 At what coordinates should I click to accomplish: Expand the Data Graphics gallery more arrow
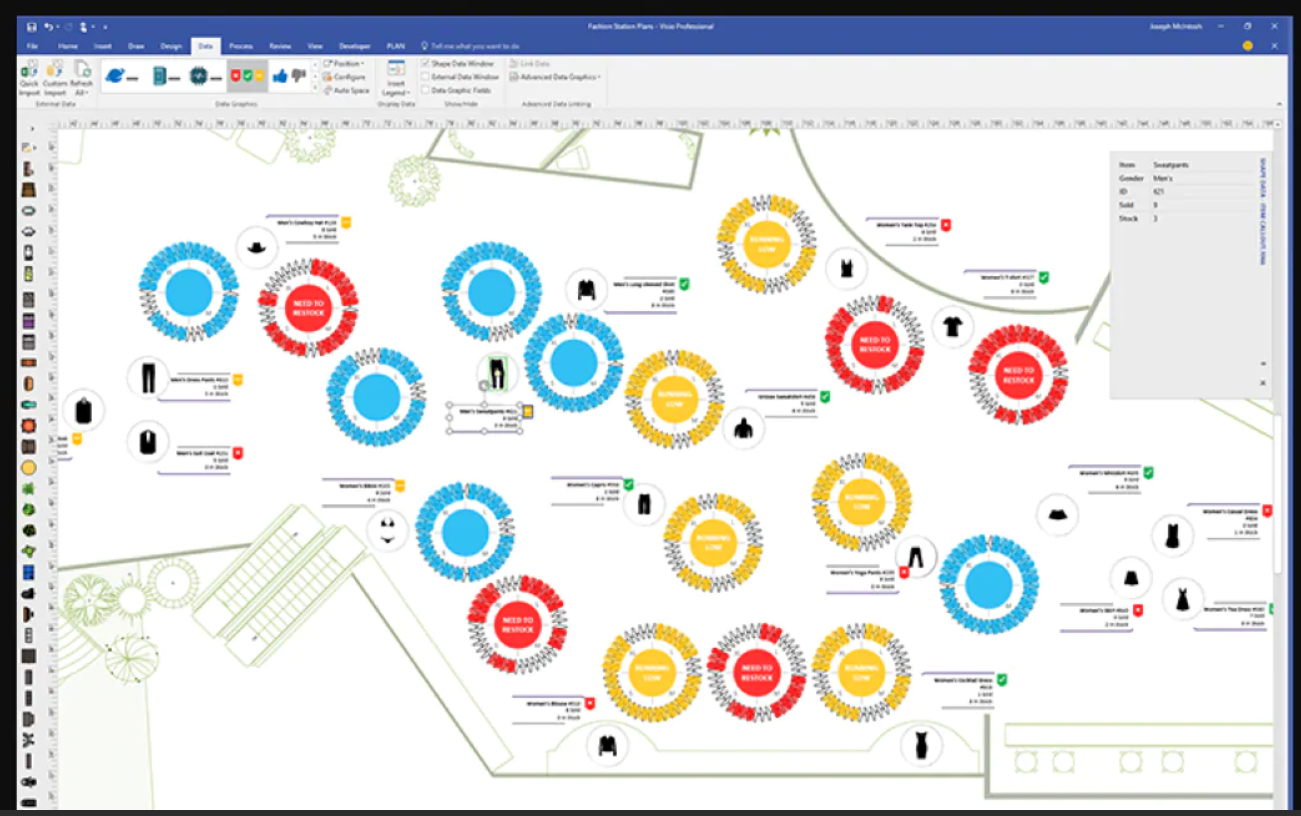pos(314,88)
